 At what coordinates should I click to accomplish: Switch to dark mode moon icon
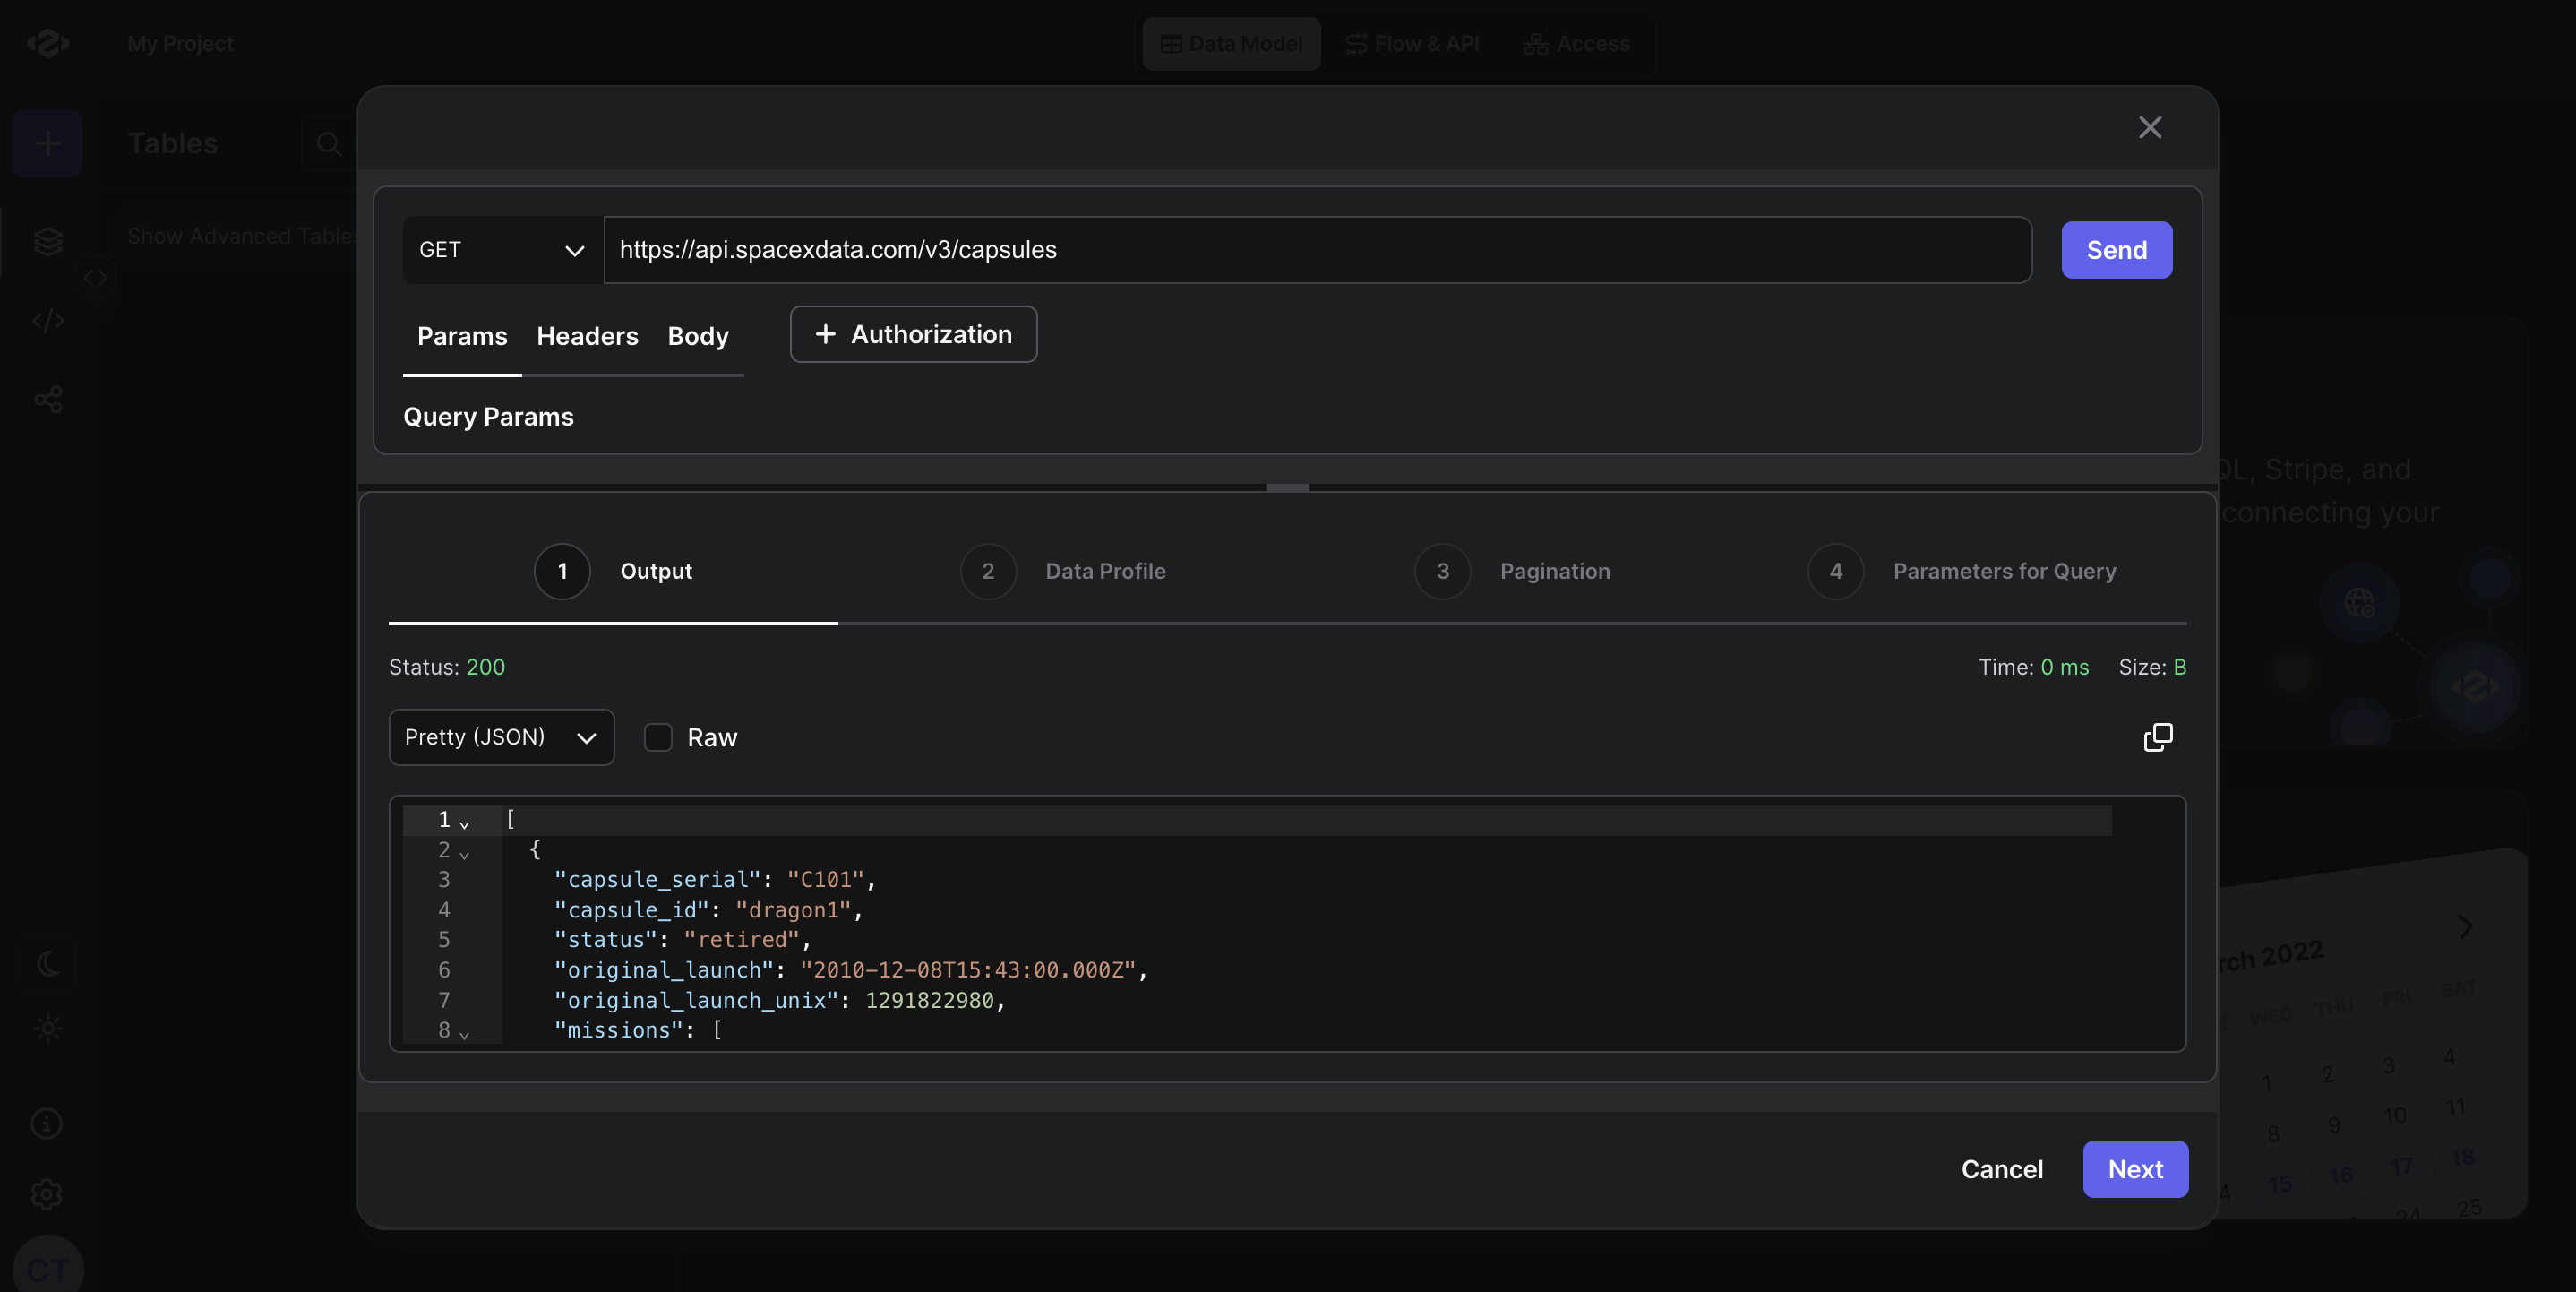point(48,963)
